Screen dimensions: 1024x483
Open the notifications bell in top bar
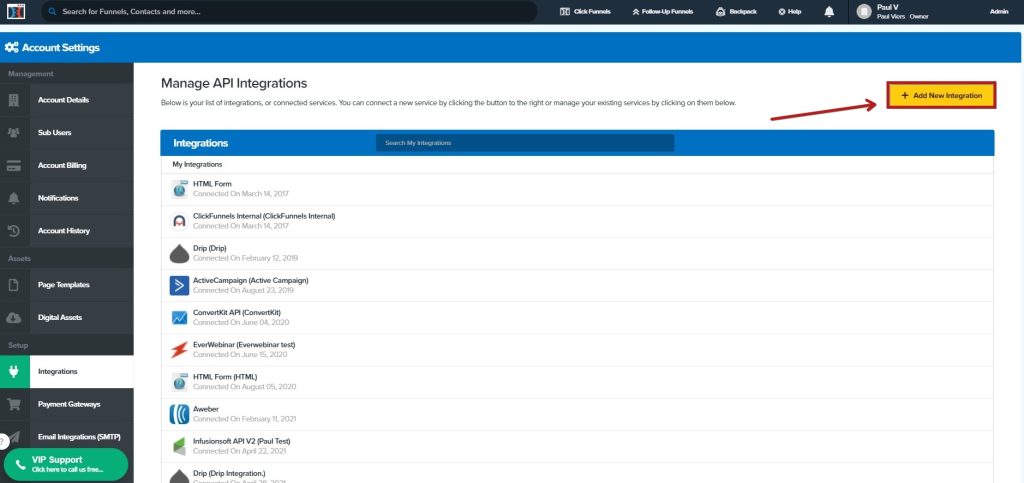[829, 12]
